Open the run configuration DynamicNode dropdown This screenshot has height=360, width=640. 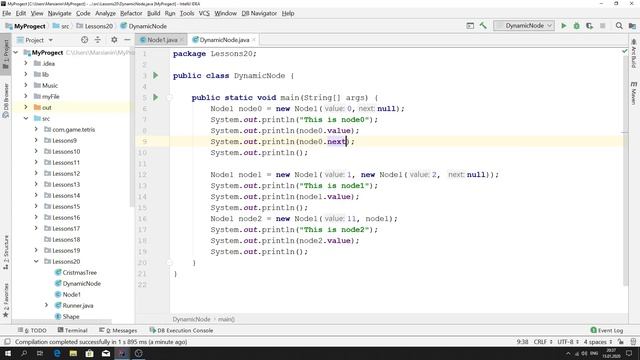524,26
